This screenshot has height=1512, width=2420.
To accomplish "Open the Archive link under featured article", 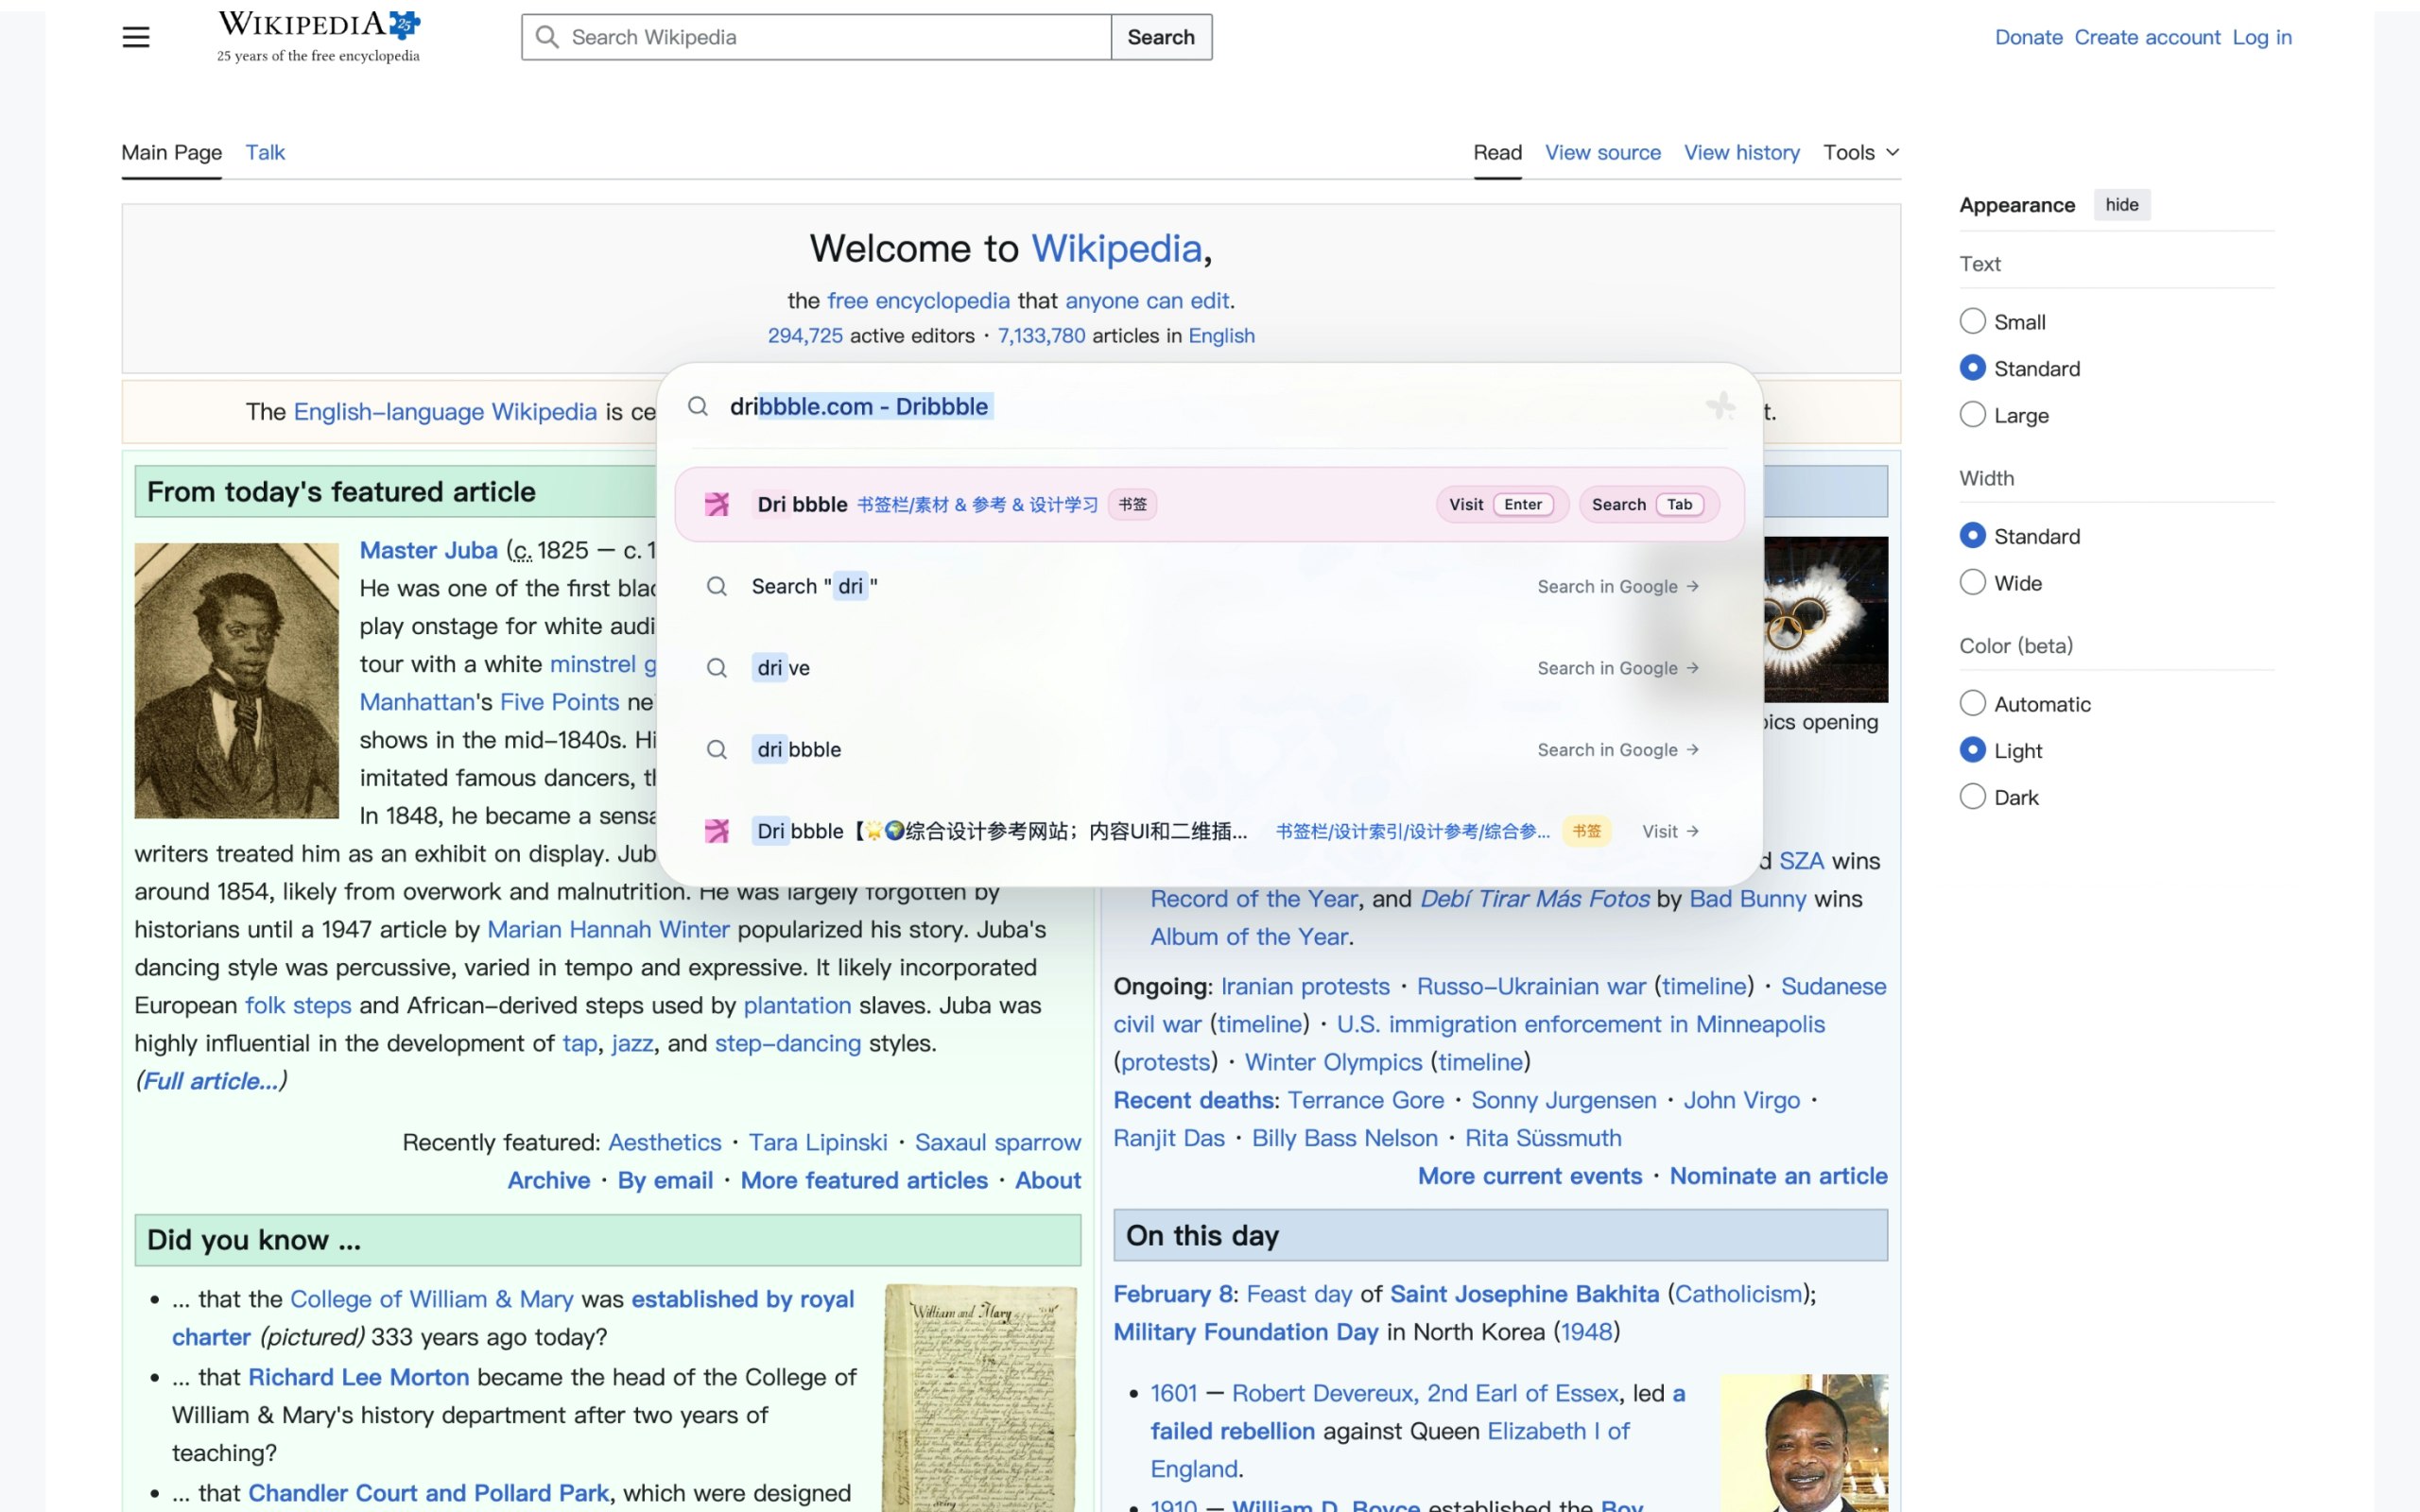I will [x=549, y=1180].
